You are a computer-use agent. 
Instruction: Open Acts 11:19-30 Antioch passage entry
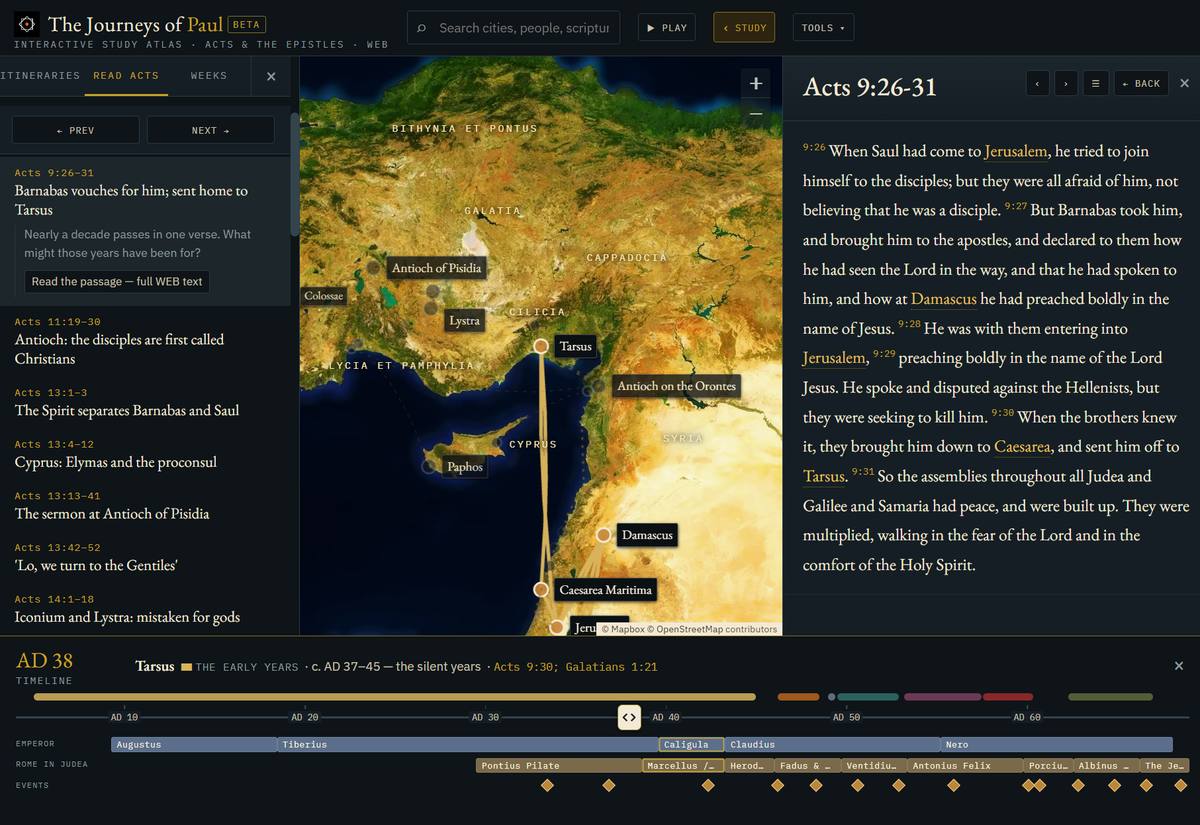point(145,340)
